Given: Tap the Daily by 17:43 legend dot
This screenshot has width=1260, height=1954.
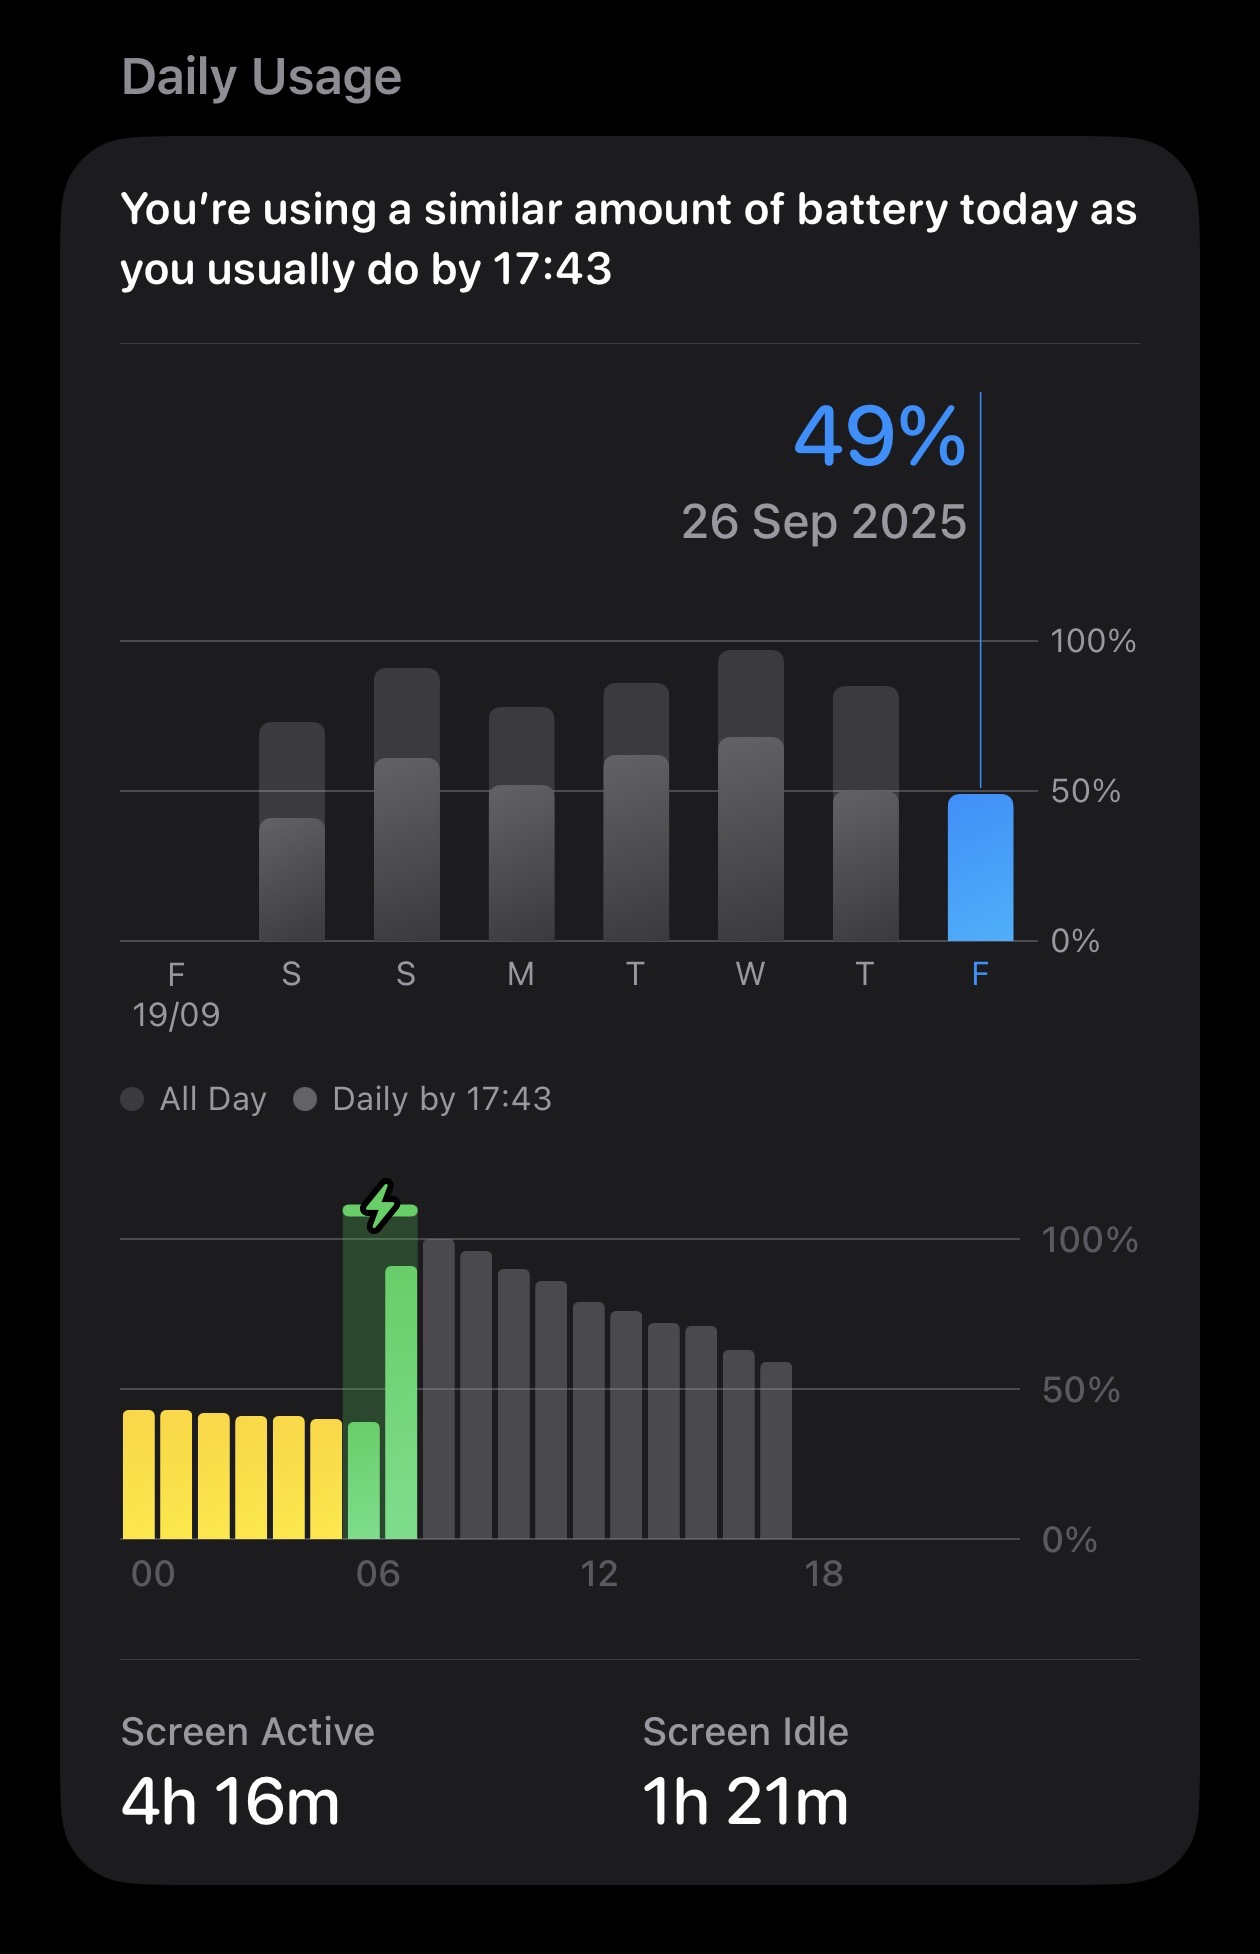Looking at the screenshot, I should pos(305,1099).
